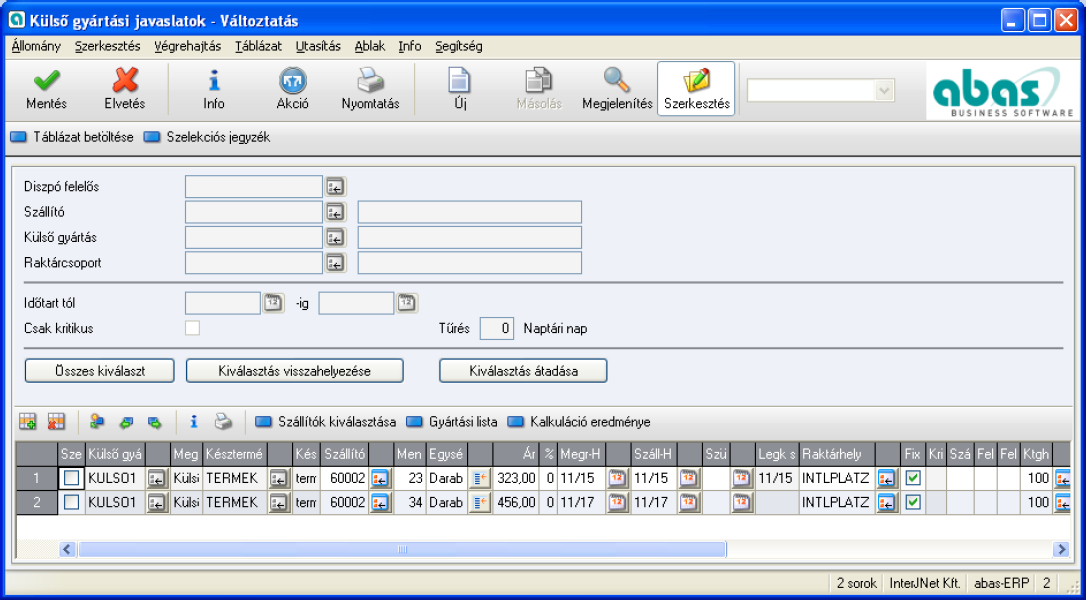This screenshot has width=1086, height=600.
Task: Click the delete table row icon
Action: pyautogui.click(x=56, y=421)
